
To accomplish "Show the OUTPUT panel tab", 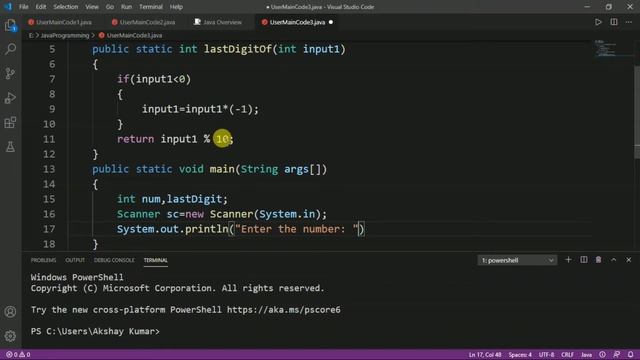I will [x=75, y=260].
